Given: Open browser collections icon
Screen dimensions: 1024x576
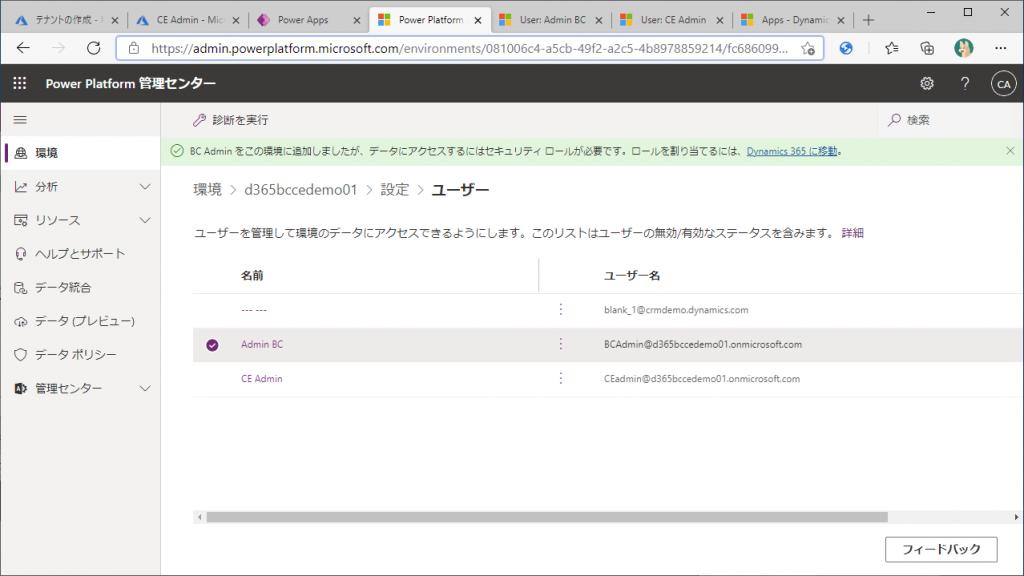Looking at the screenshot, I should coord(927,48).
